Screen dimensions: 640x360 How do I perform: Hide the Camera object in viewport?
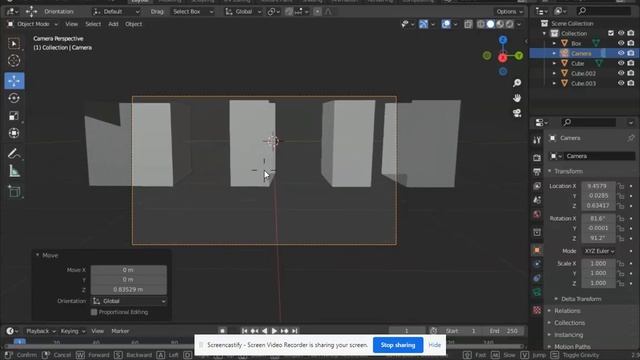click(x=621, y=53)
